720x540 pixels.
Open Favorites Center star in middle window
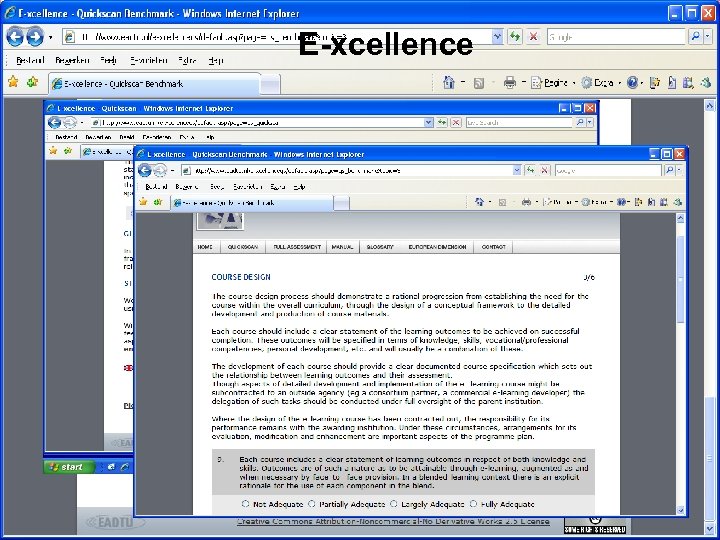click(53, 151)
